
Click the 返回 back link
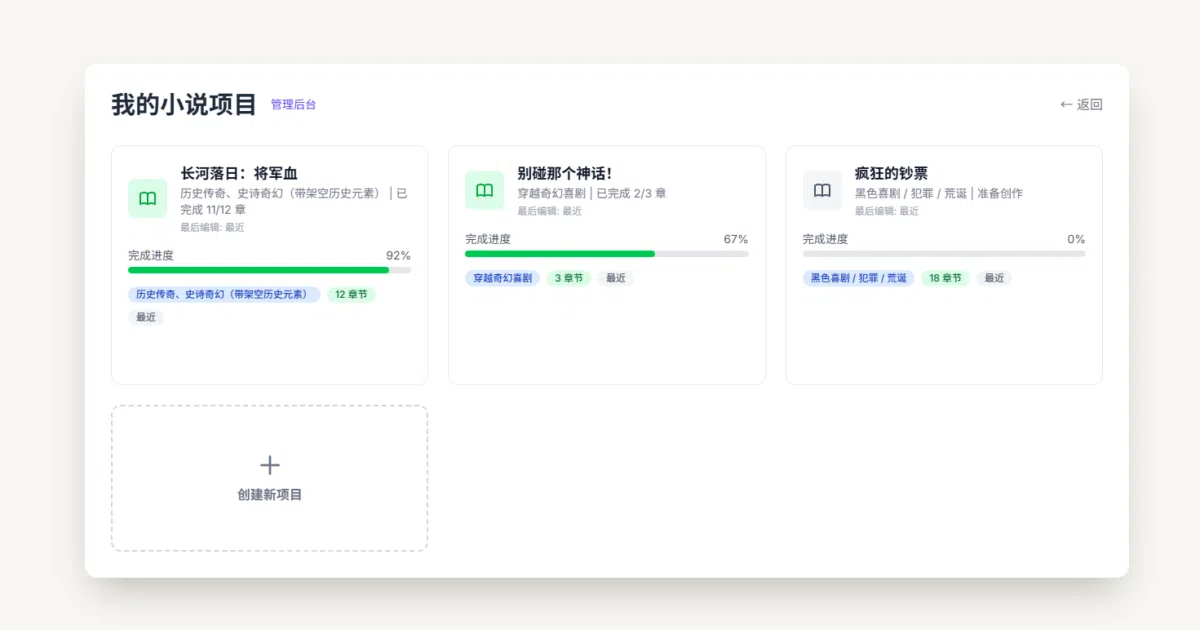point(1081,104)
